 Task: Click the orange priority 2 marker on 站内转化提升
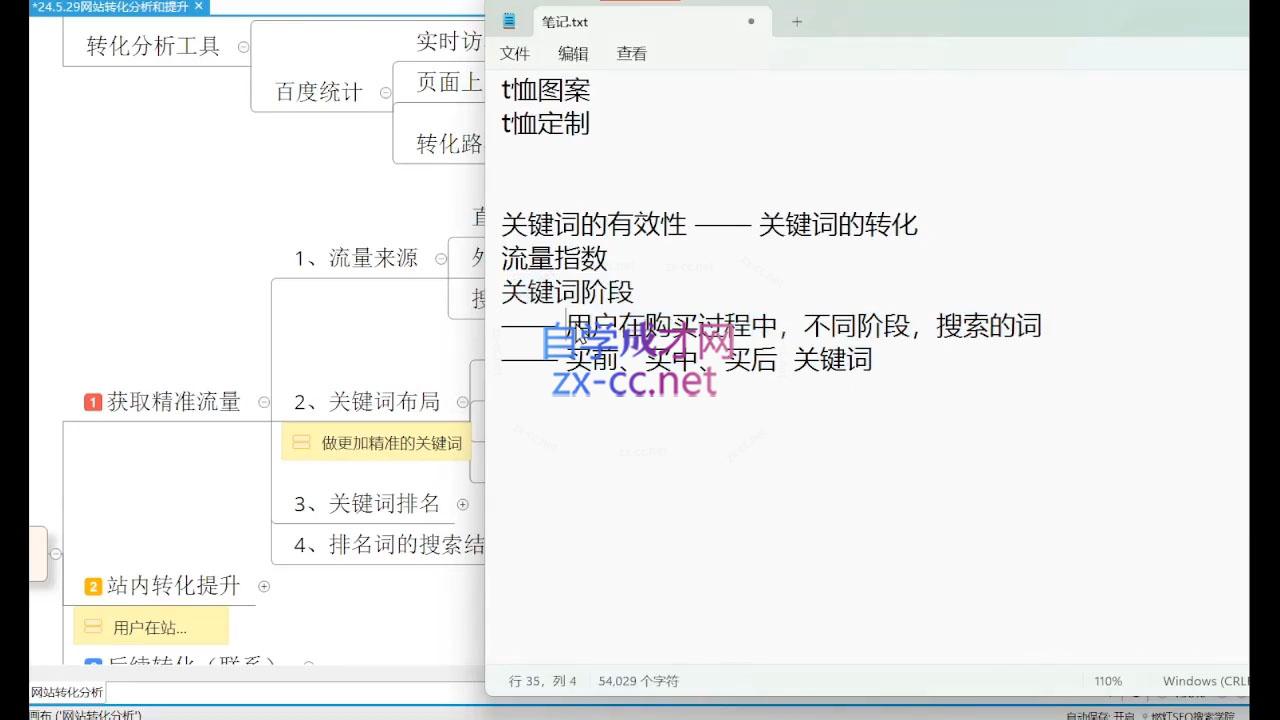(x=93, y=587)
